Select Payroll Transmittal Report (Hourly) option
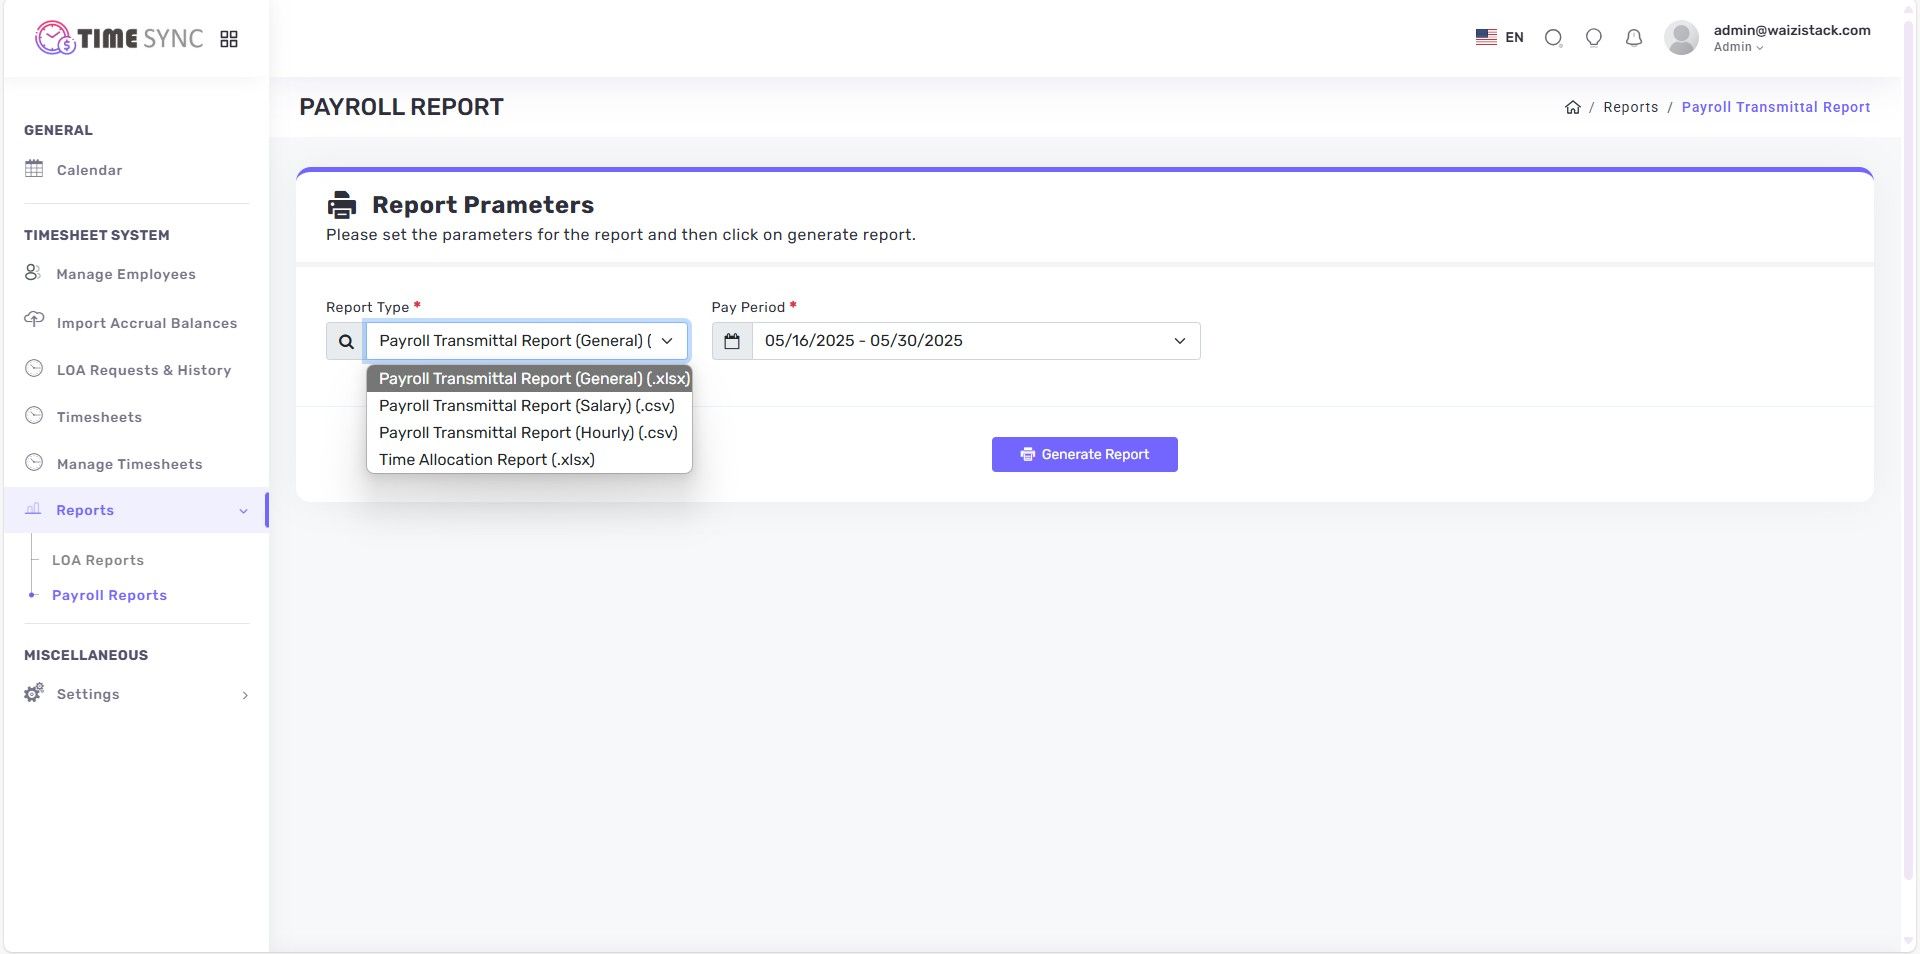The image size is (1920, 954). (x=528, y=433)
